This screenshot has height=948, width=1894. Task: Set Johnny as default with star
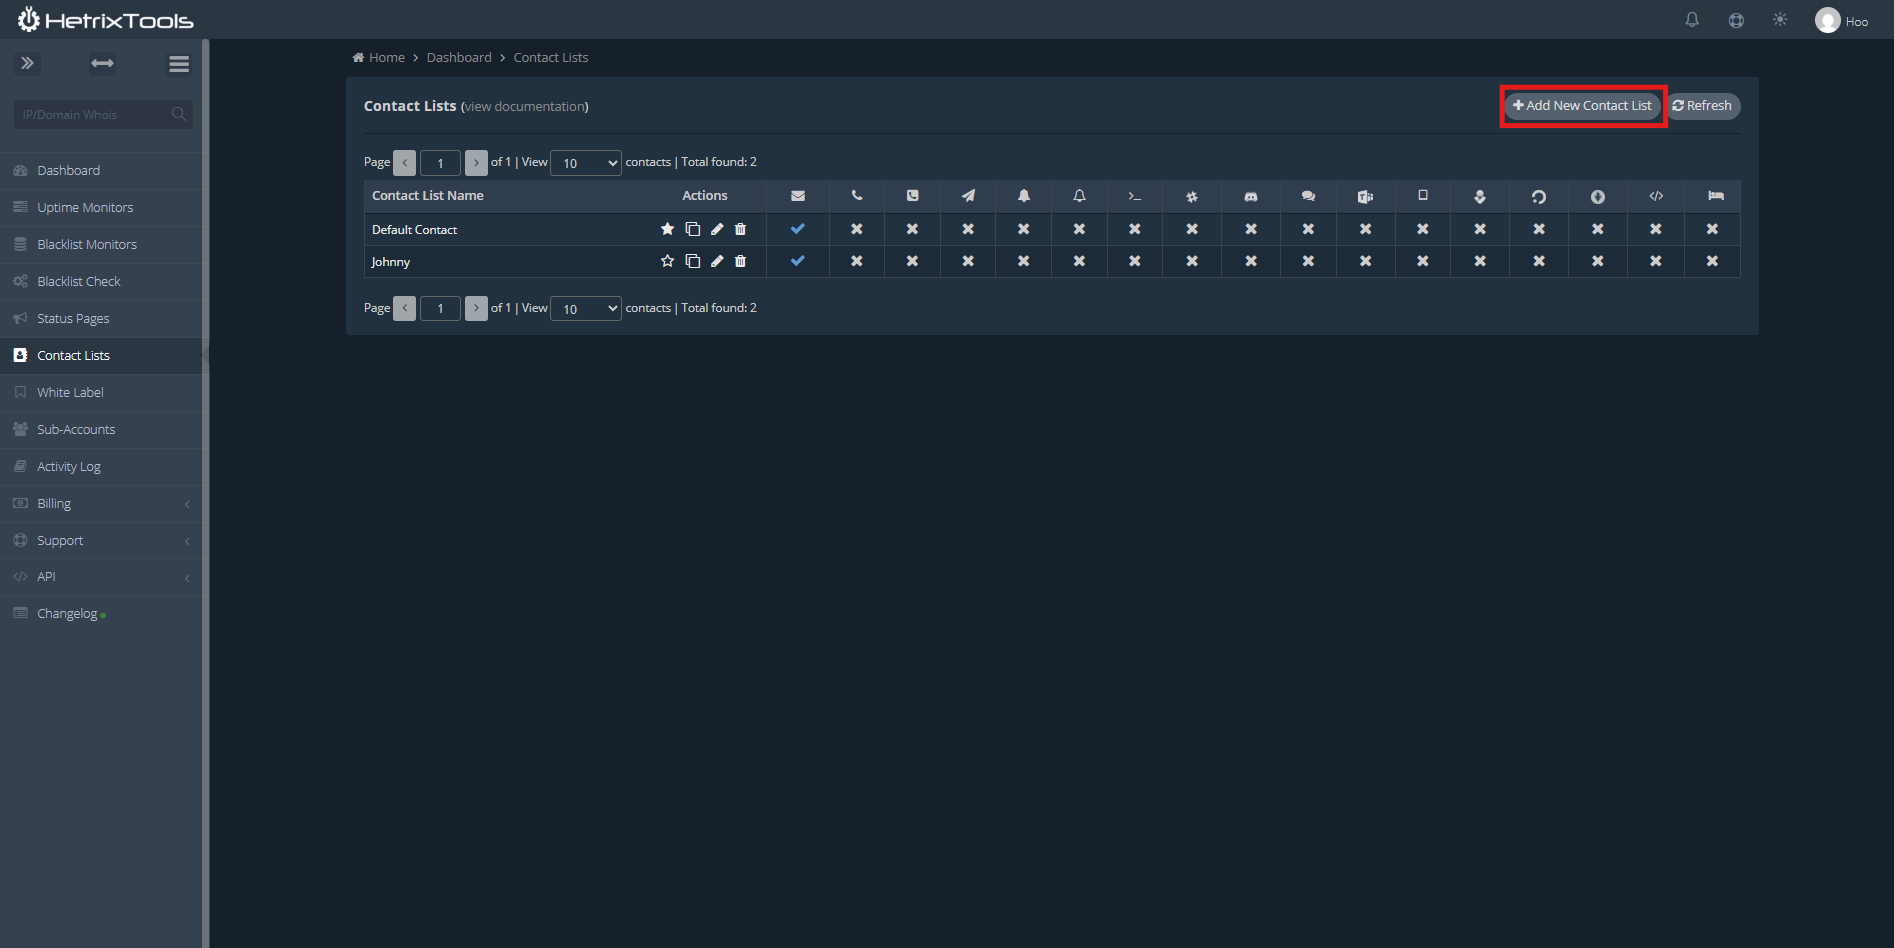pyautogui.click(x=667, y=261)
